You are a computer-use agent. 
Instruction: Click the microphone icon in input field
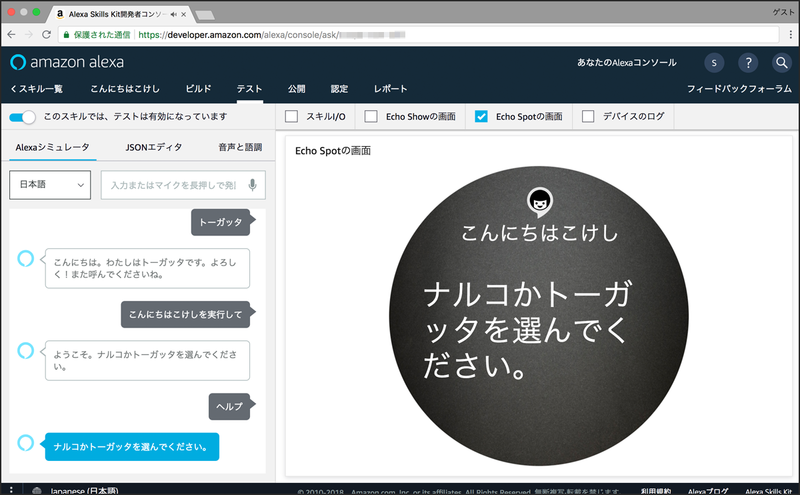[x=253, y=185]
